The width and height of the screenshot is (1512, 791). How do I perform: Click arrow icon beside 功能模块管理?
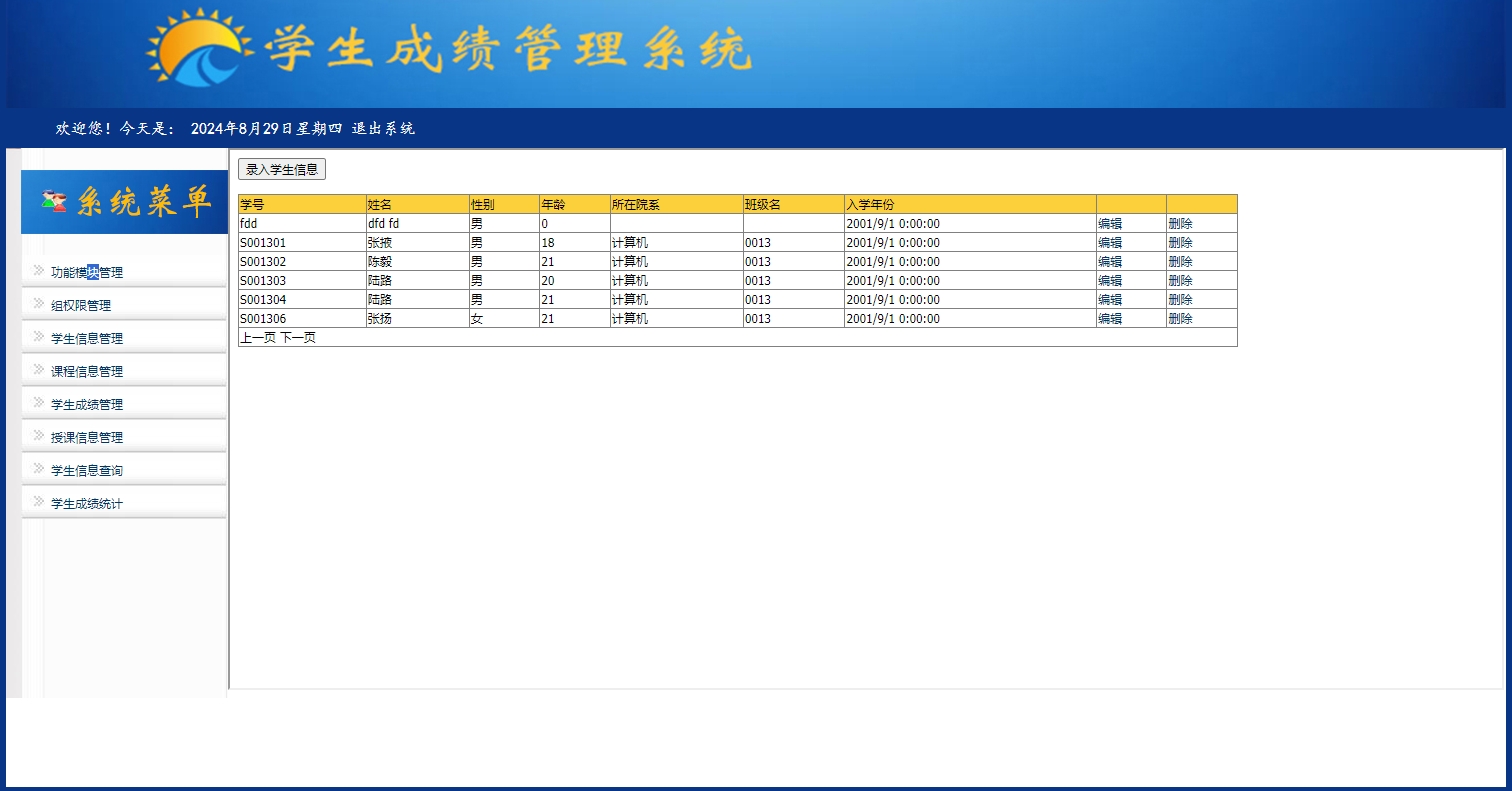38,270
